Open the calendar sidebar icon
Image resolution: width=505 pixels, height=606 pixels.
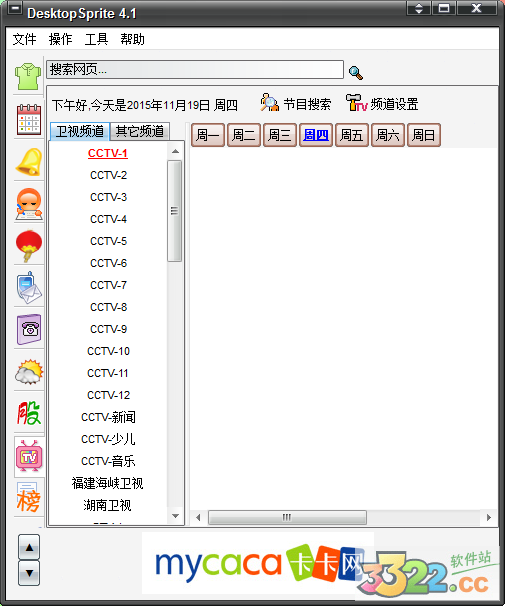(x=29, y=119)
